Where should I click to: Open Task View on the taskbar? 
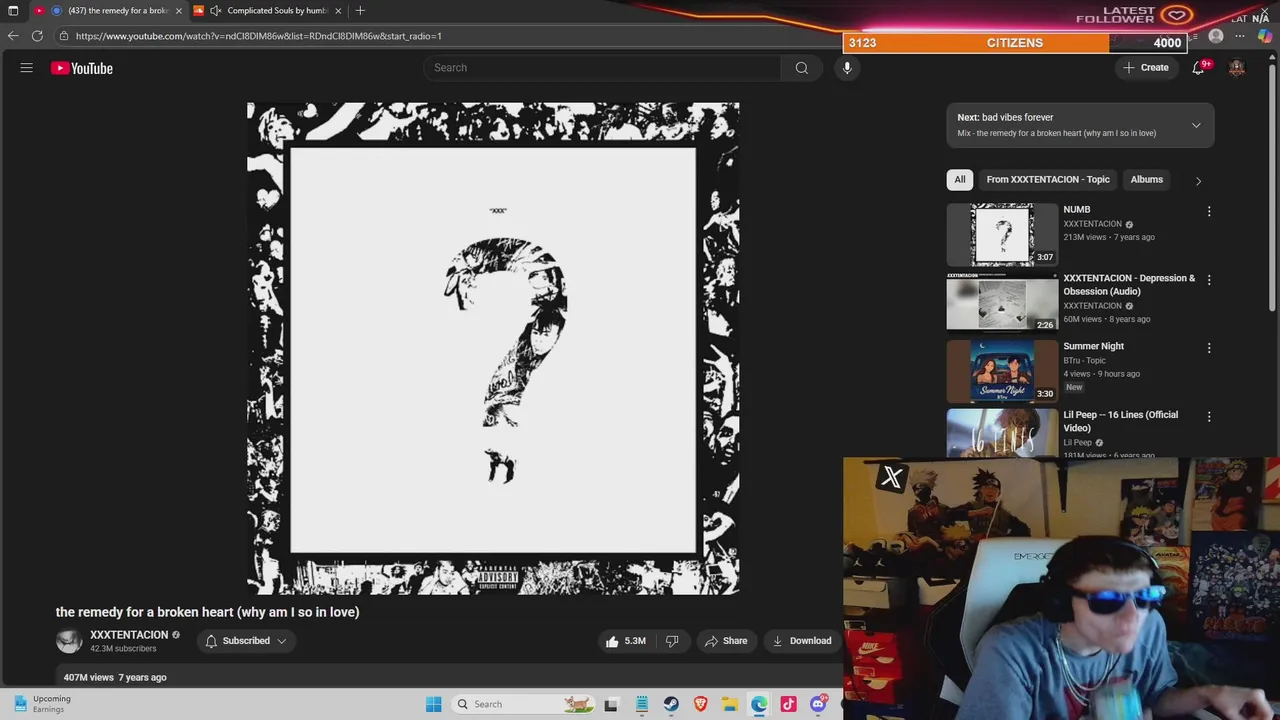(611, 704)
